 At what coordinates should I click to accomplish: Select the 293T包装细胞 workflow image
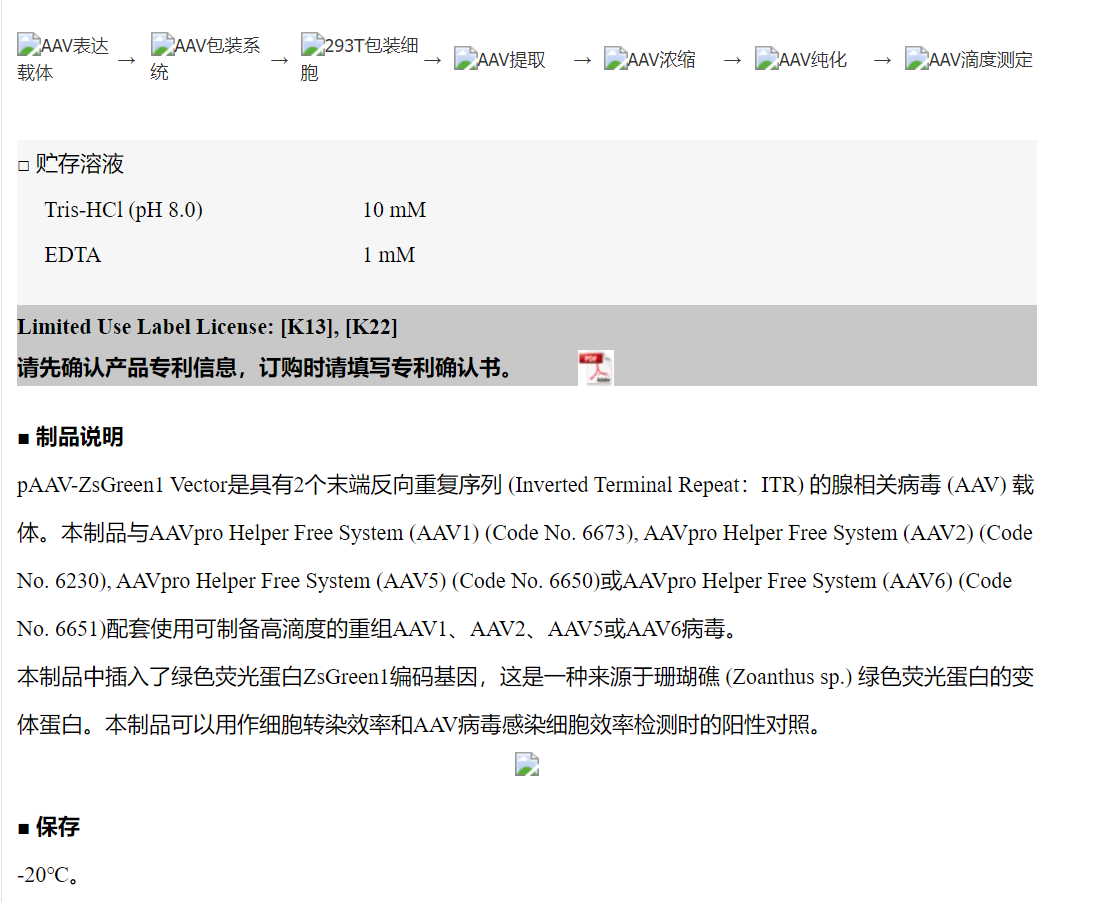358,58
